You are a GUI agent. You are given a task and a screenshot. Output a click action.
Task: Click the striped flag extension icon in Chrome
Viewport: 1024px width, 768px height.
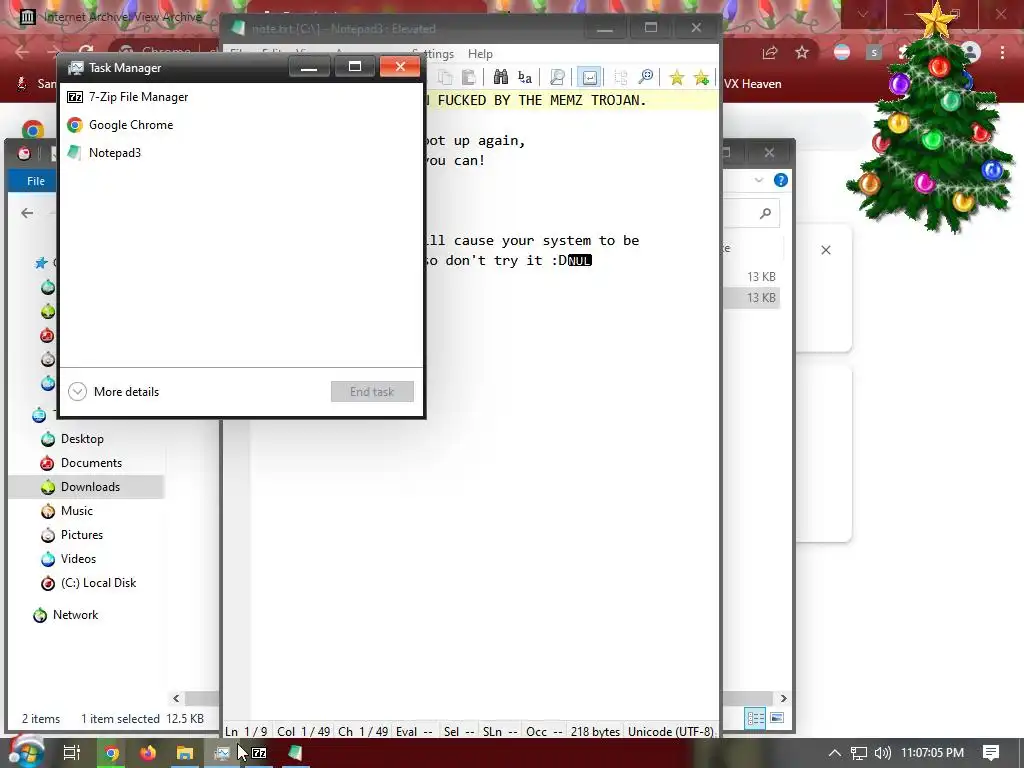(842, 52)
